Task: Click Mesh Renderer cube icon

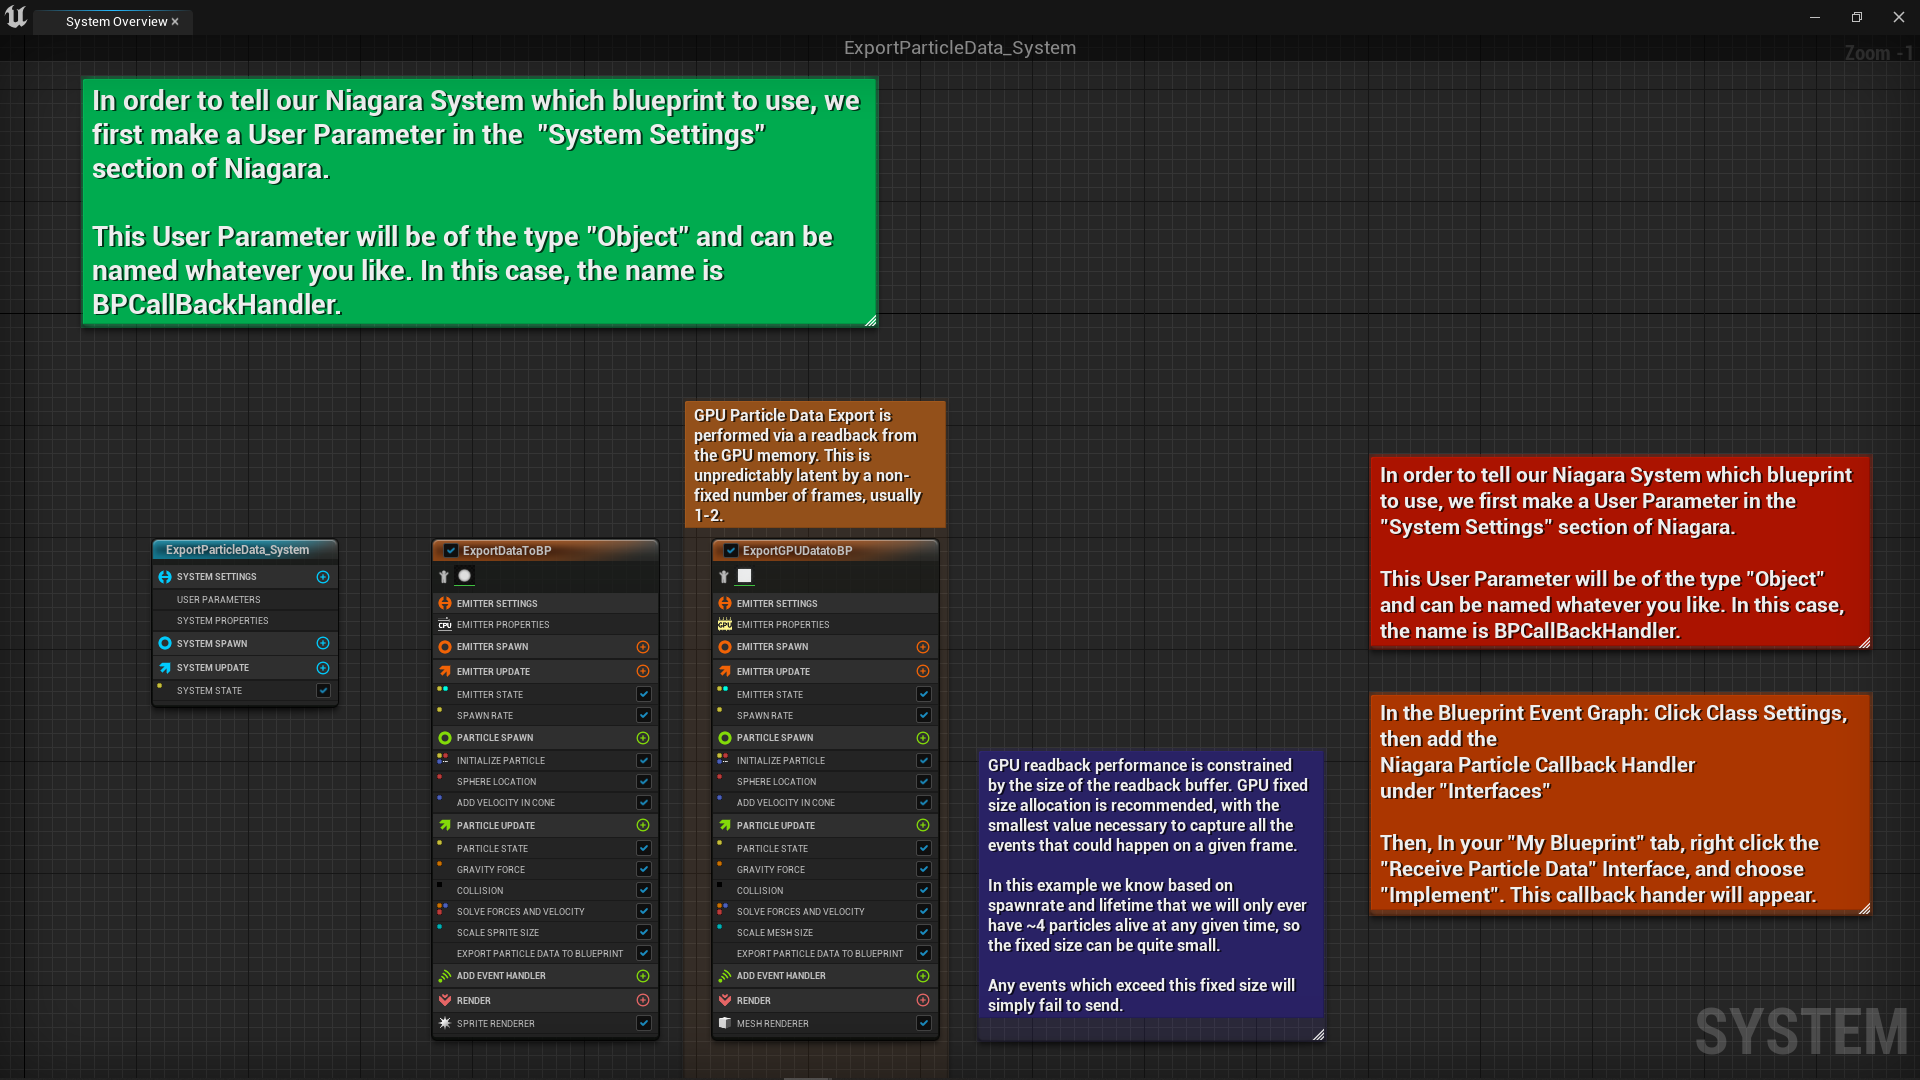Action: 725,1023
